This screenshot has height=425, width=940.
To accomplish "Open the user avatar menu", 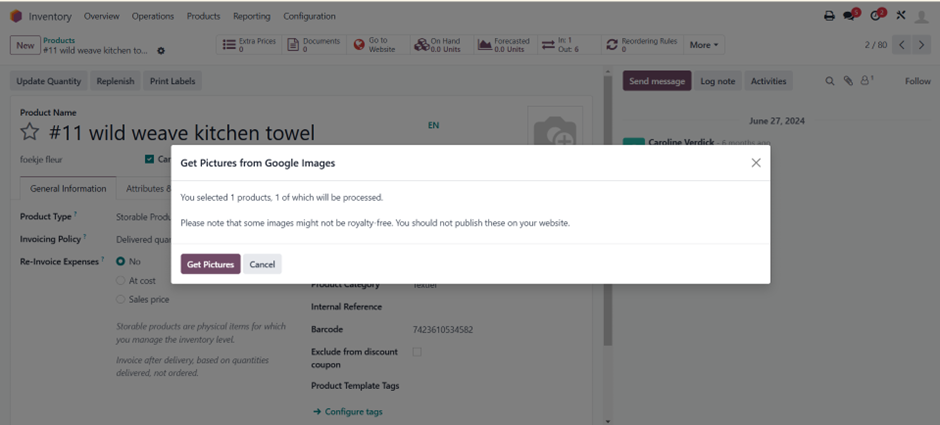I will tap(921, 16).
